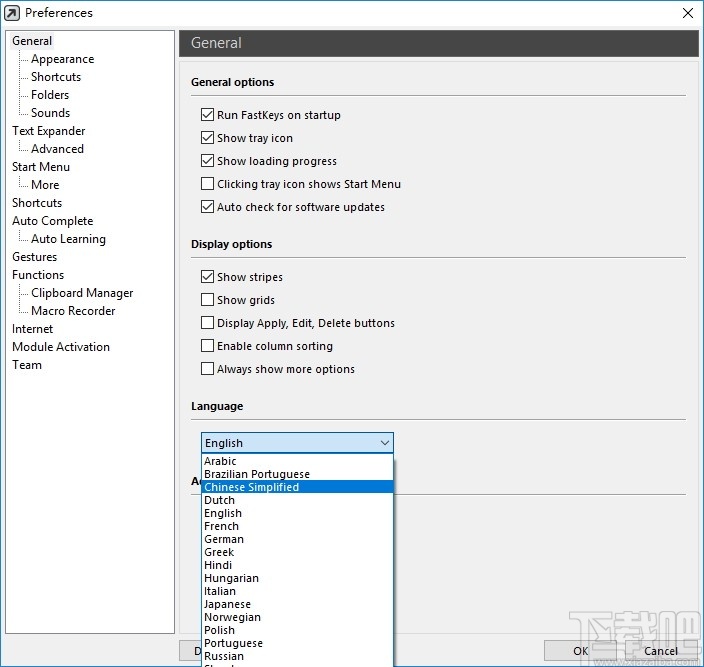704x667 pixels.
Task: Open Module Activation page
Action: coord(61,347)
